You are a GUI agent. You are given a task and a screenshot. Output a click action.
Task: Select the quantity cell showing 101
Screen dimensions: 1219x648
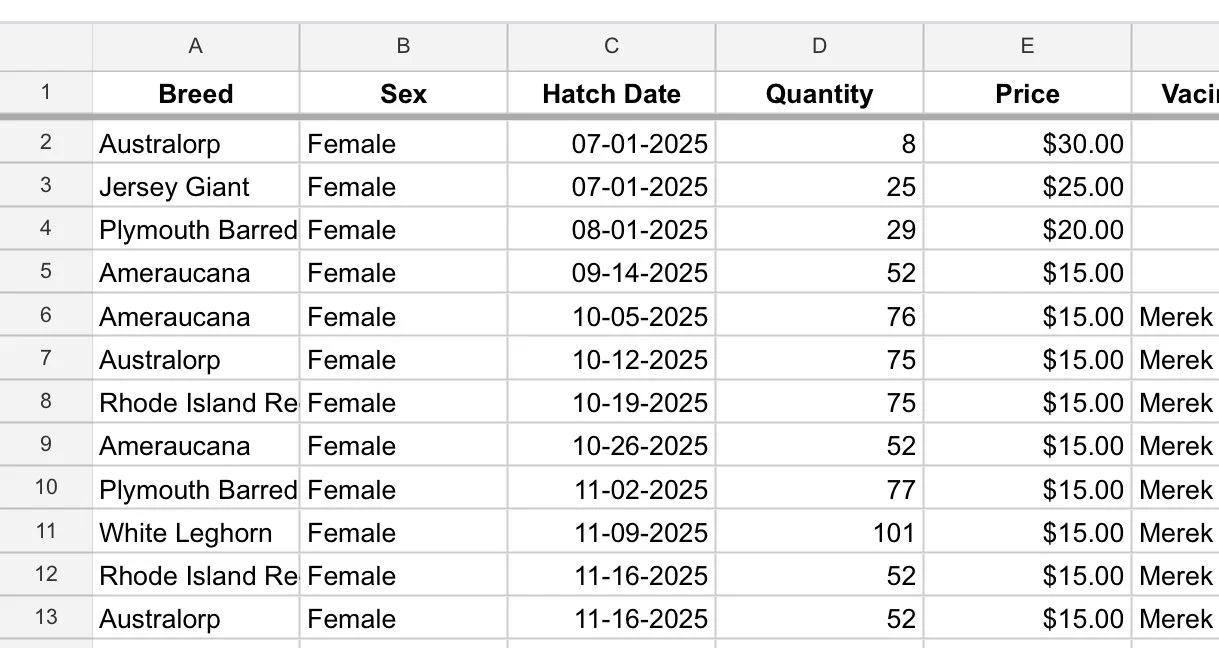(819, 532)
